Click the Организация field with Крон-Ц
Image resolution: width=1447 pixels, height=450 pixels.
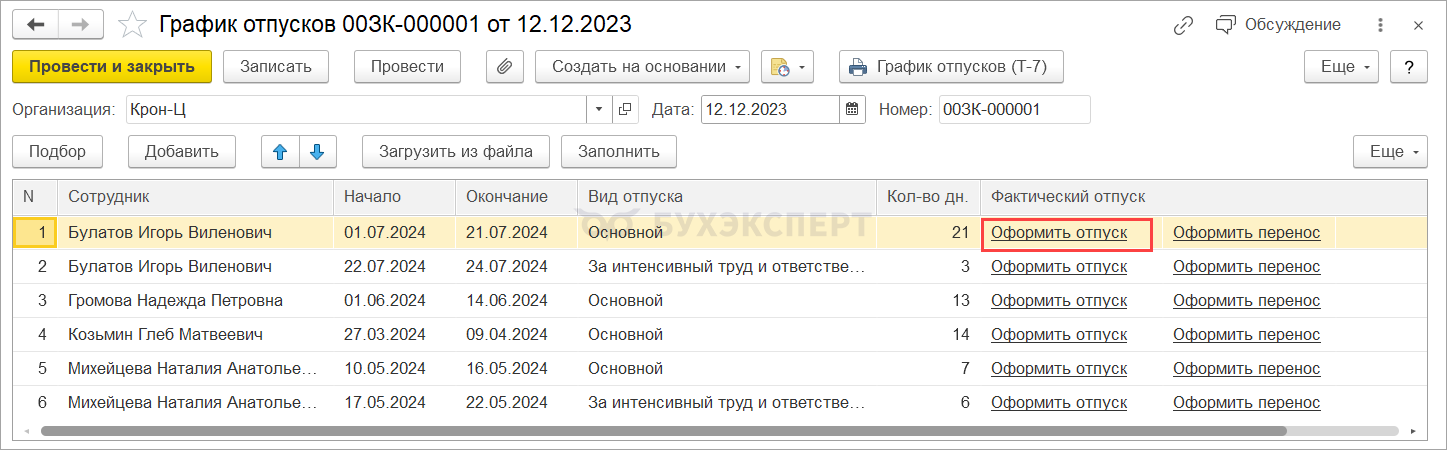pos(354,109)
